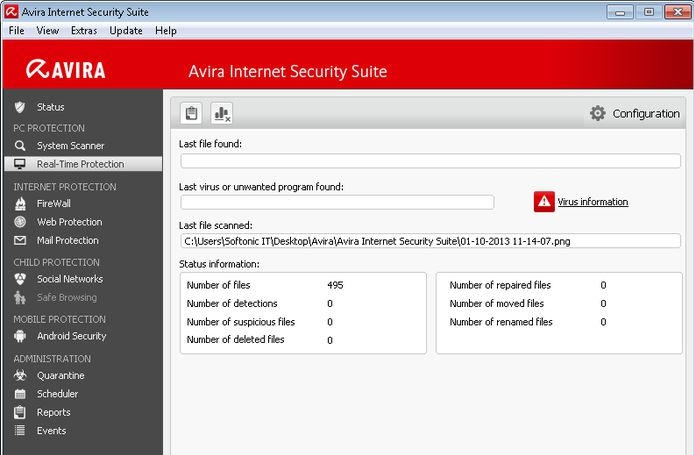Select Real-Time Protection in sidebar
Image resolution: width=694 pixels, height=455 pixels.
pos(83,164)
